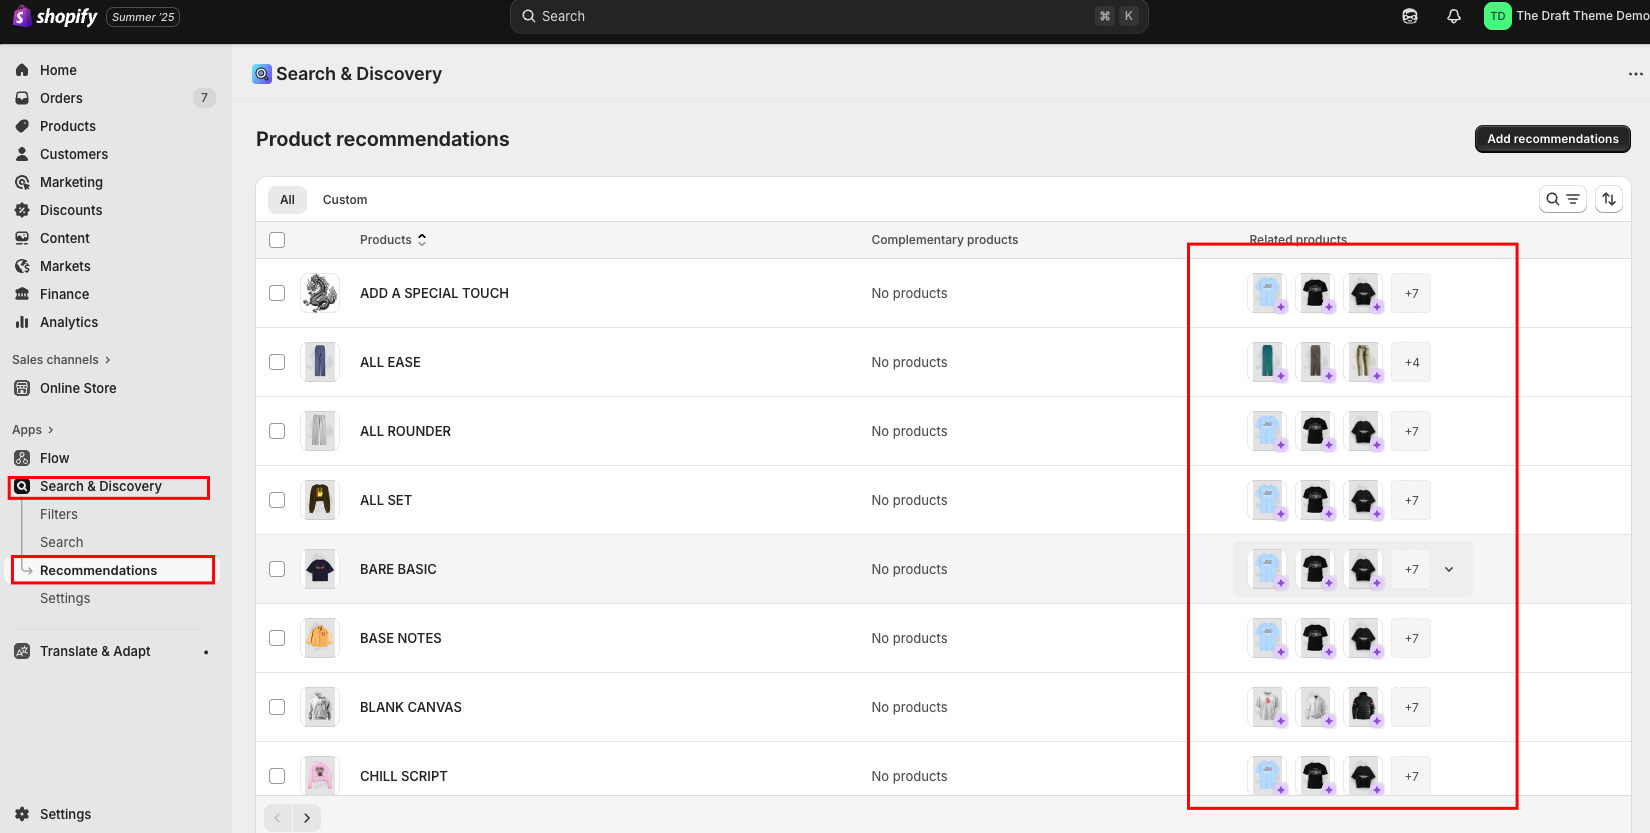
Task: Open the CHILL SCRIPT product row
Action: [943, 770]
